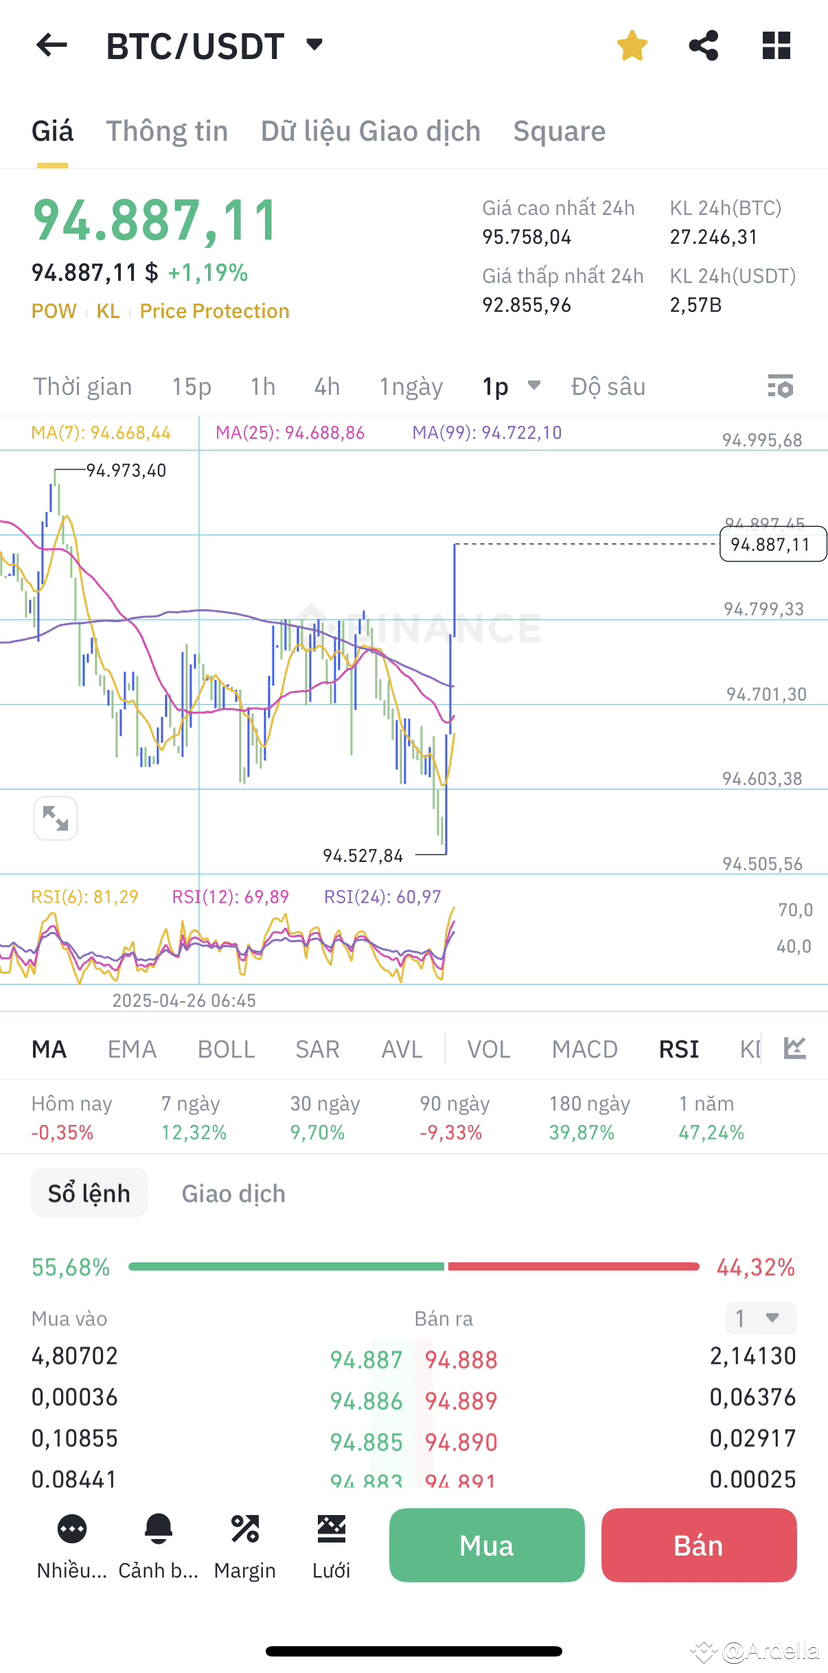Tap the 90 ngày -9,33% performance
Image resolution: width=828 pixels, height=1673 pixels.
(x=455, y=1118)
